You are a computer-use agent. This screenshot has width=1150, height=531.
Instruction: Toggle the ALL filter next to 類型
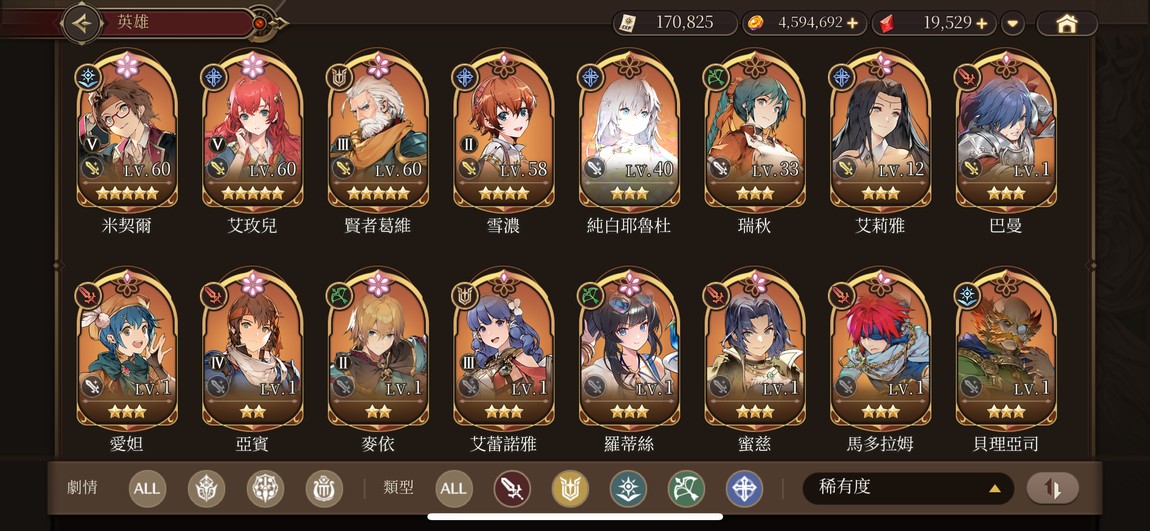[454, 489]
